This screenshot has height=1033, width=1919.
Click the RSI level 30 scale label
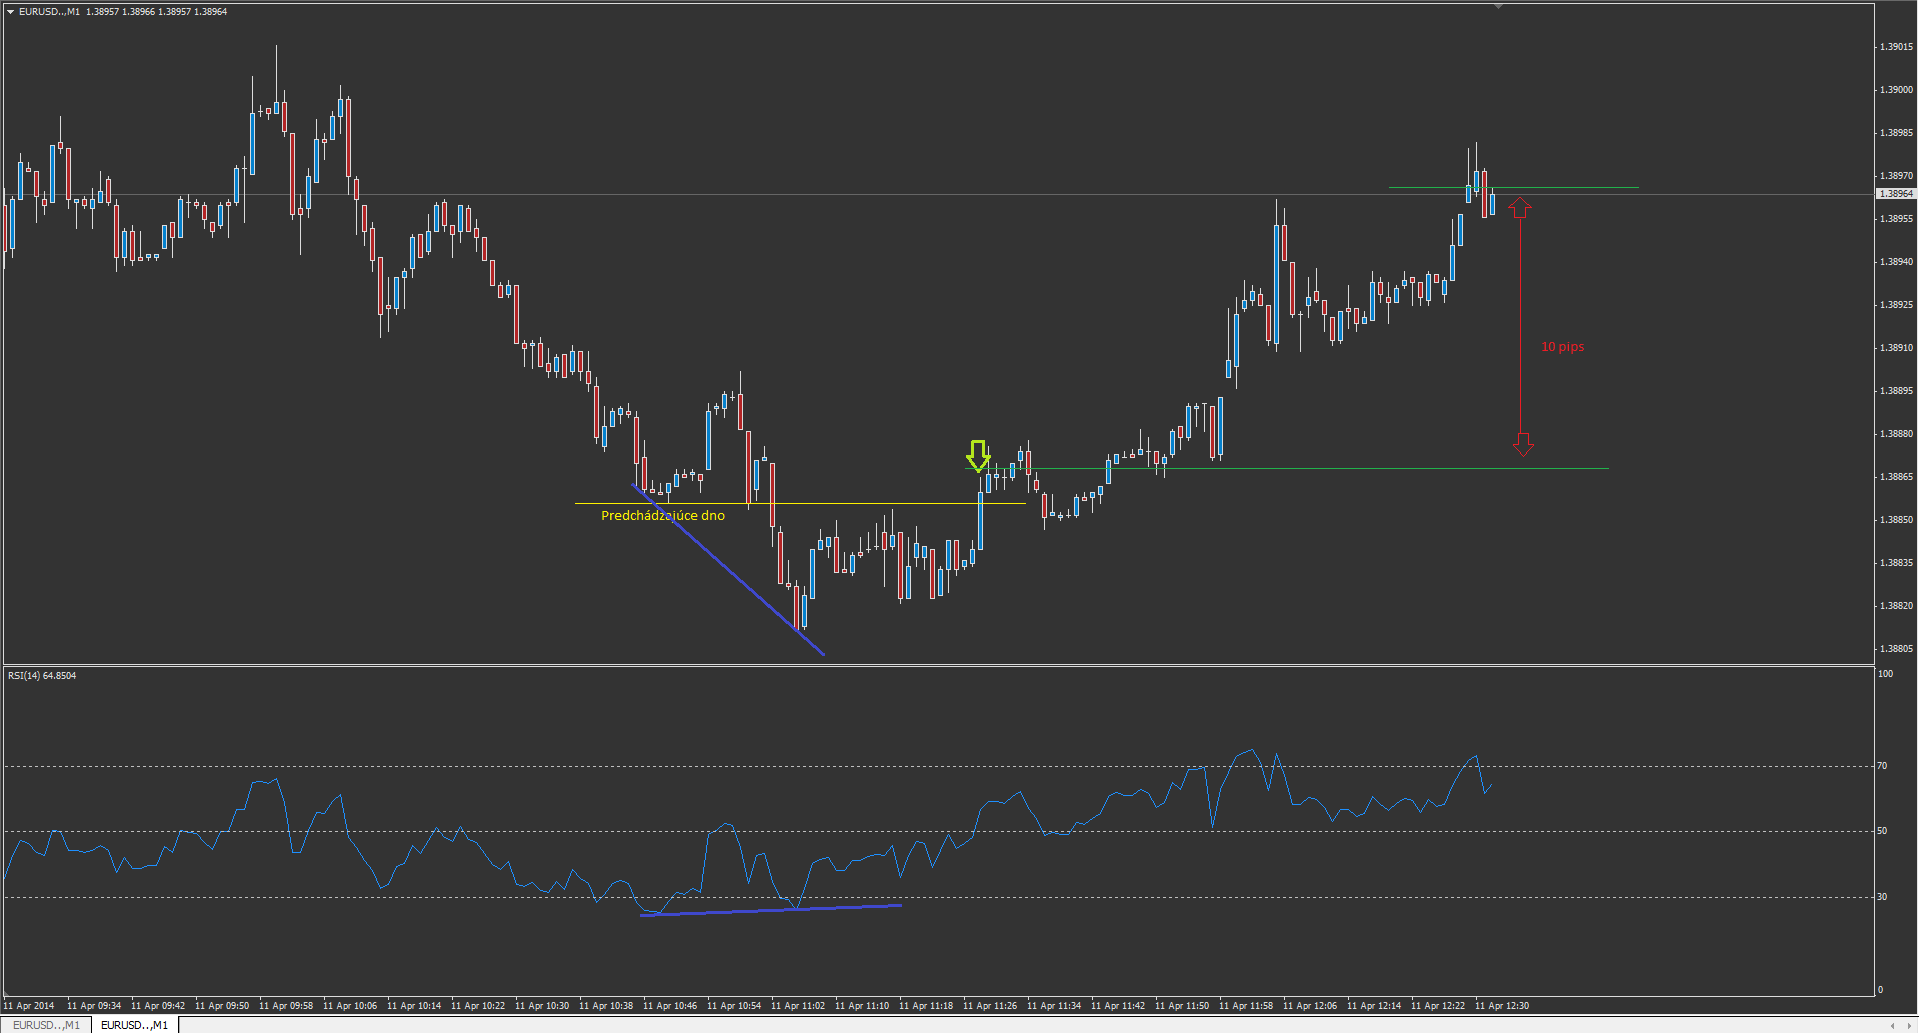[x=1883, y=897]
